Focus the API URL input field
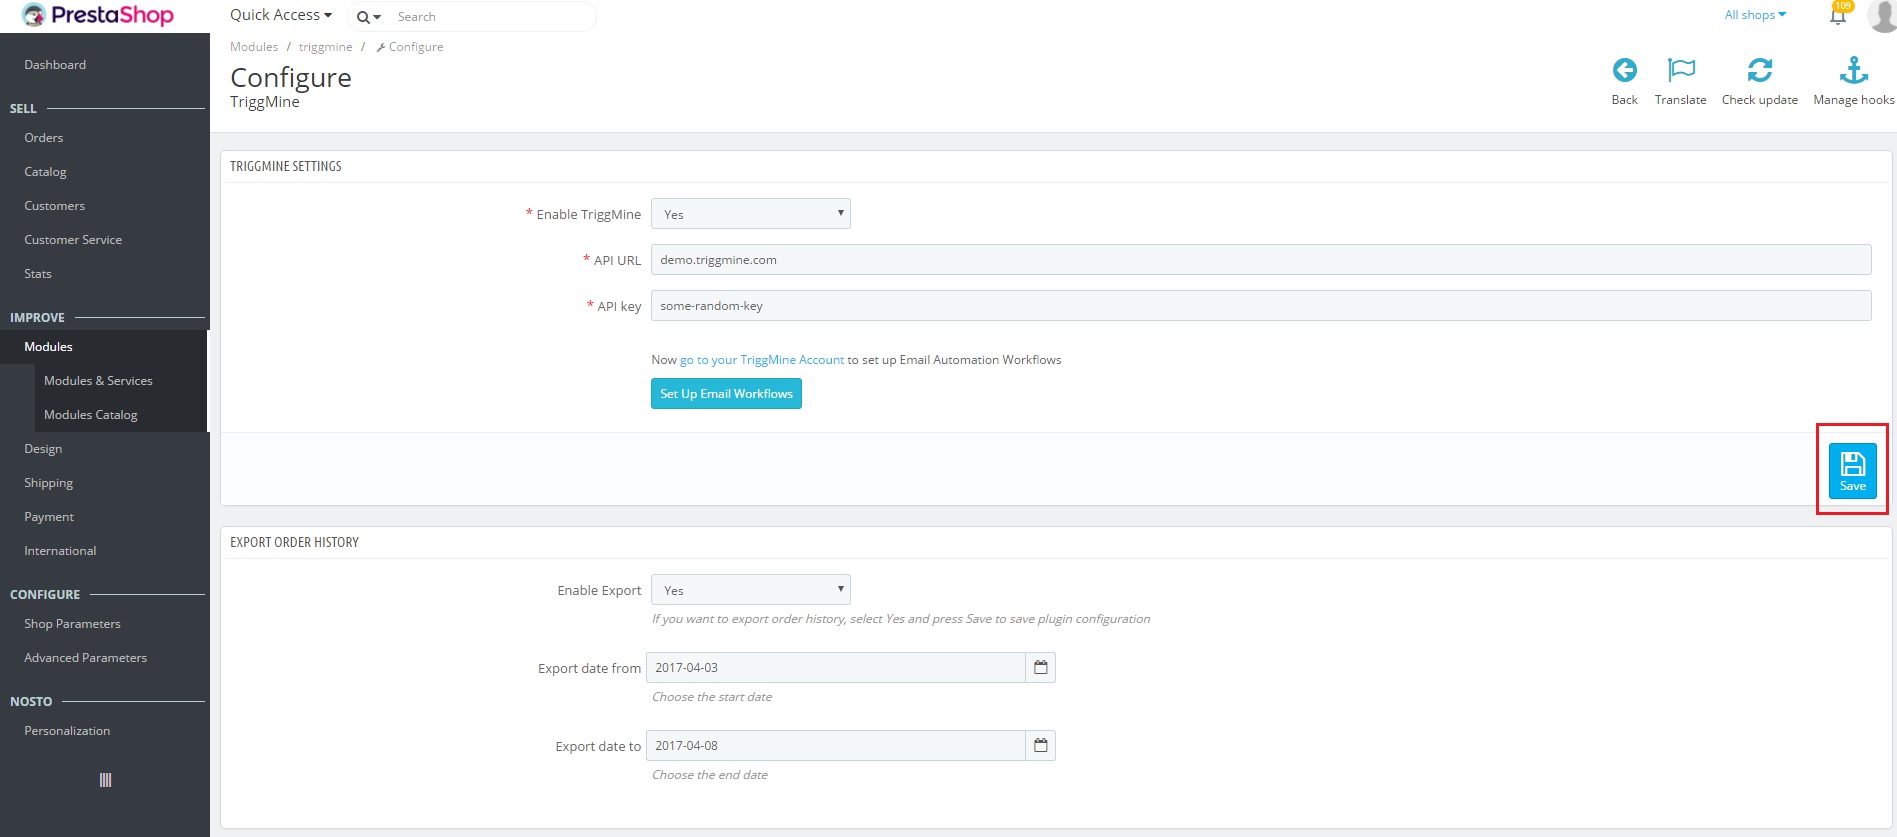The height and width of the screenshot is (837, 1897). click(1261, 260)
